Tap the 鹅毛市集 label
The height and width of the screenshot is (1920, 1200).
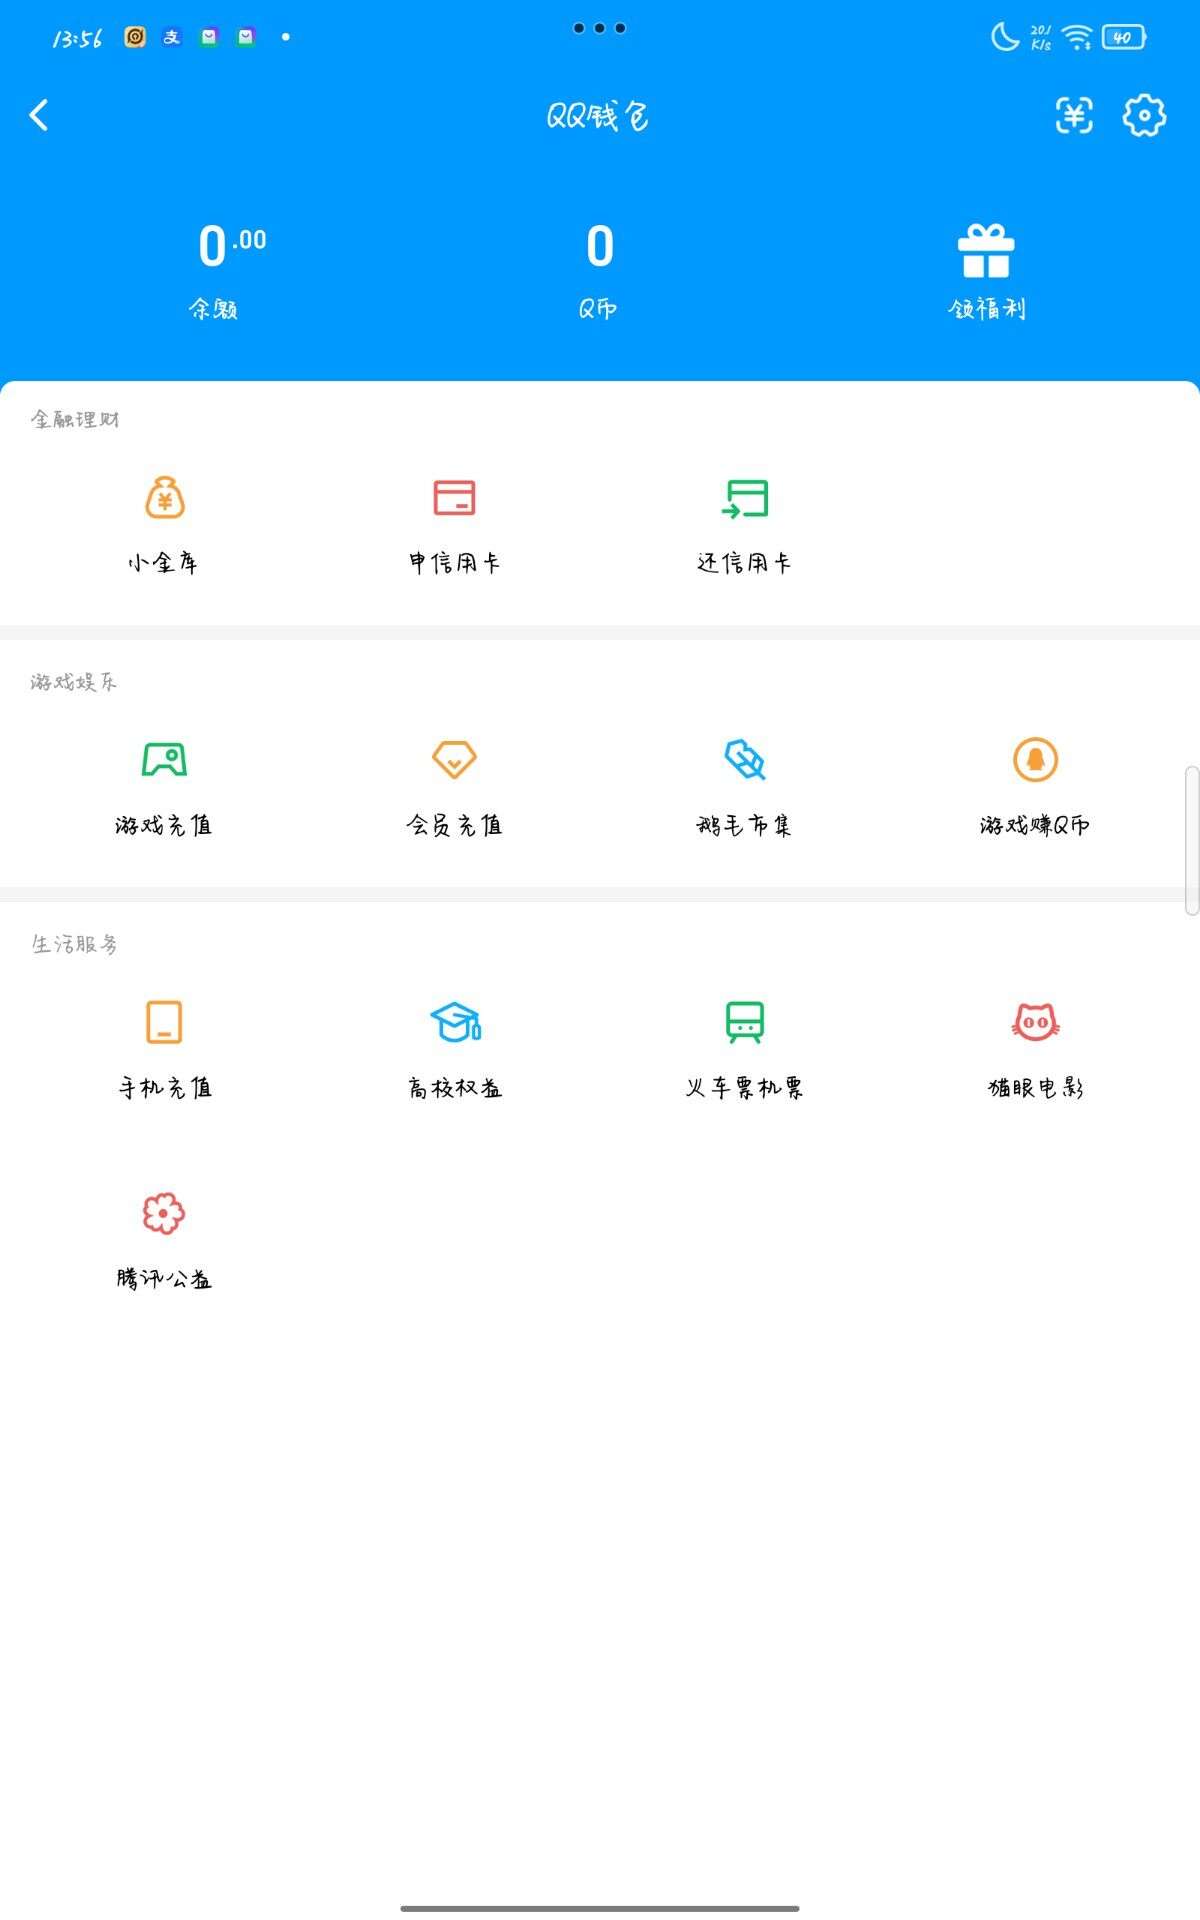tap(744, 825)
